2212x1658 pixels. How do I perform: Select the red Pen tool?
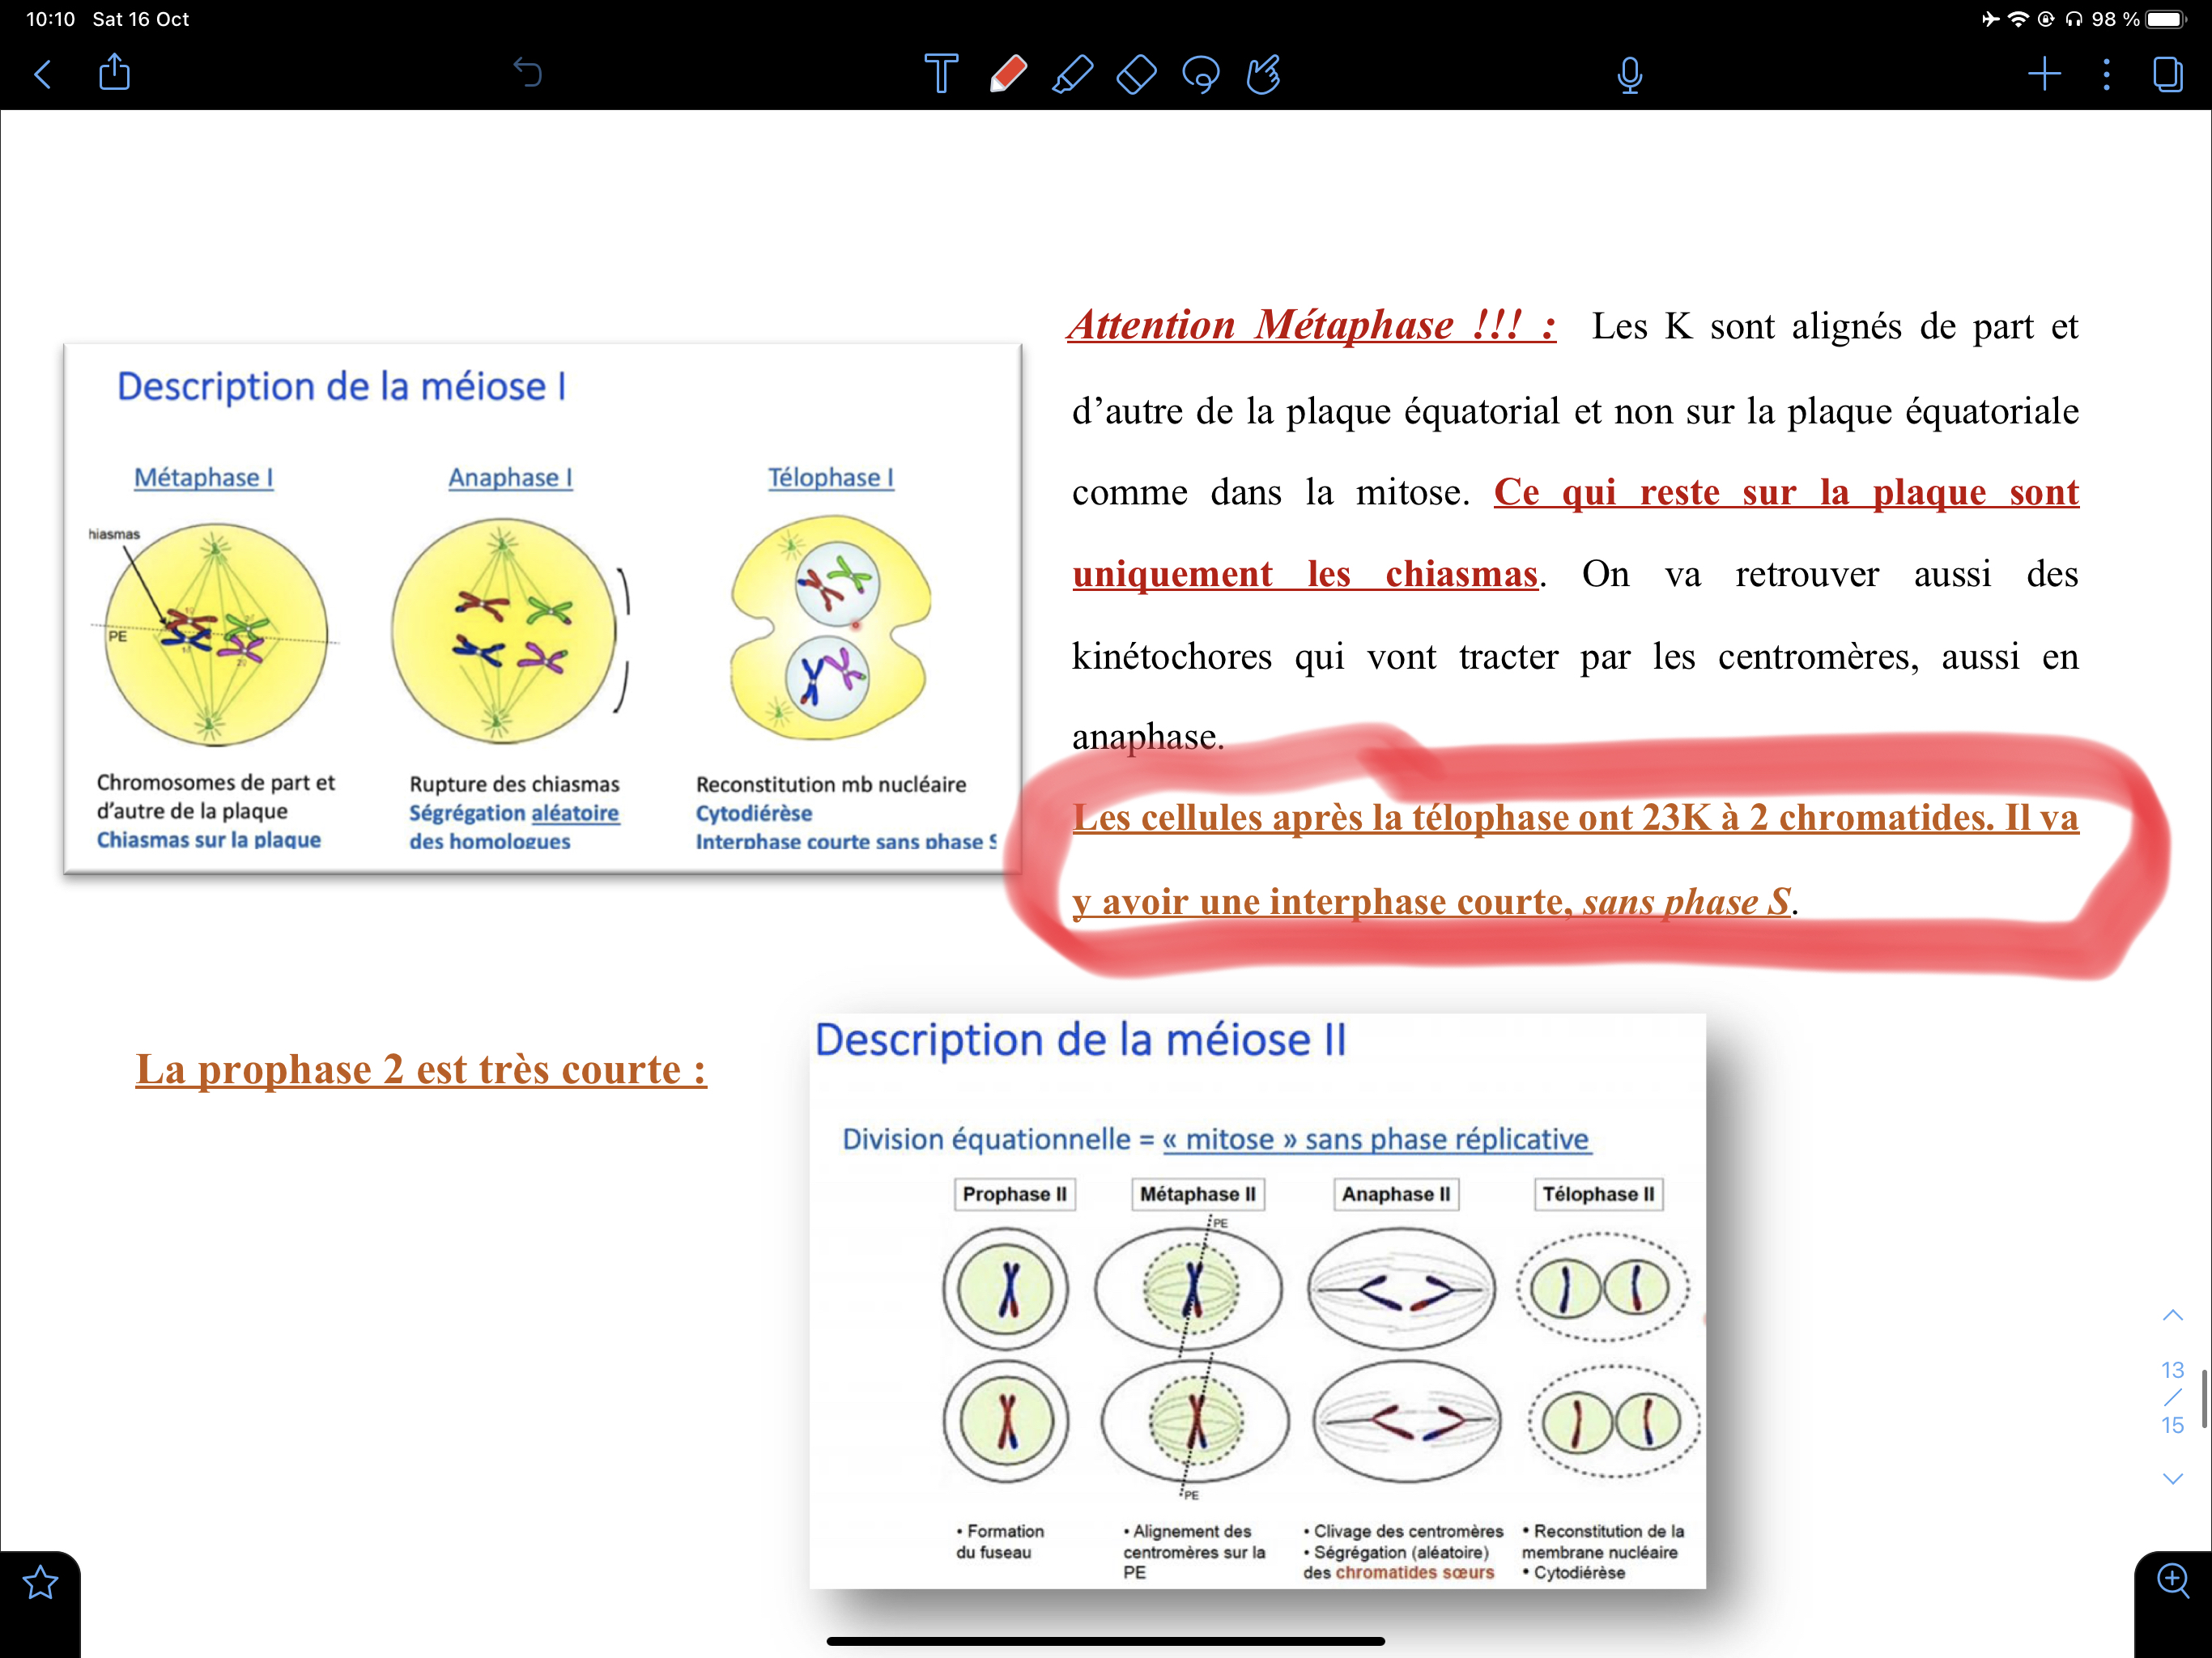1008,74
